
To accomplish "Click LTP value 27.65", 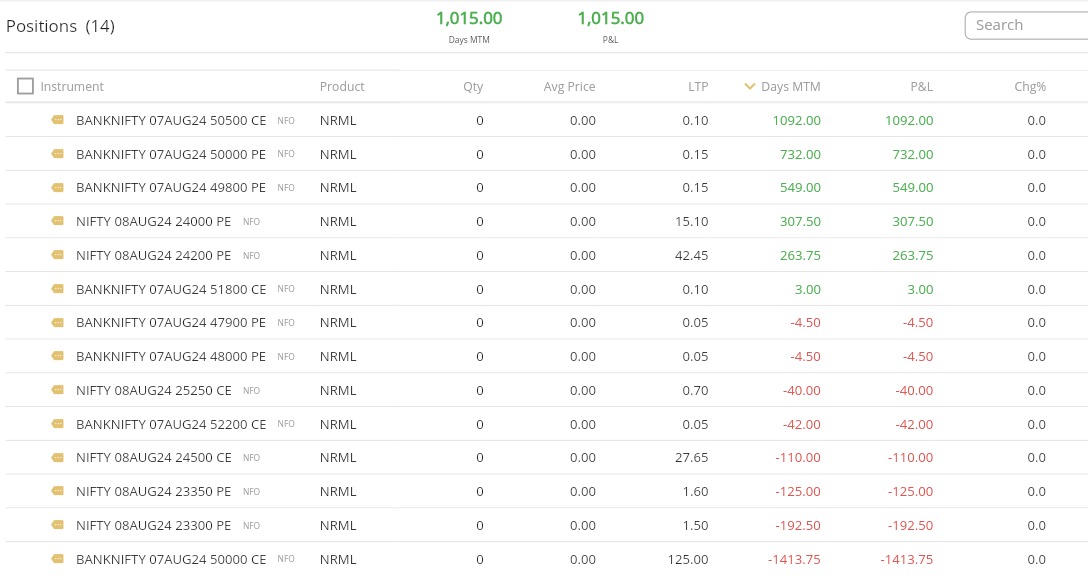I will 691,457.
